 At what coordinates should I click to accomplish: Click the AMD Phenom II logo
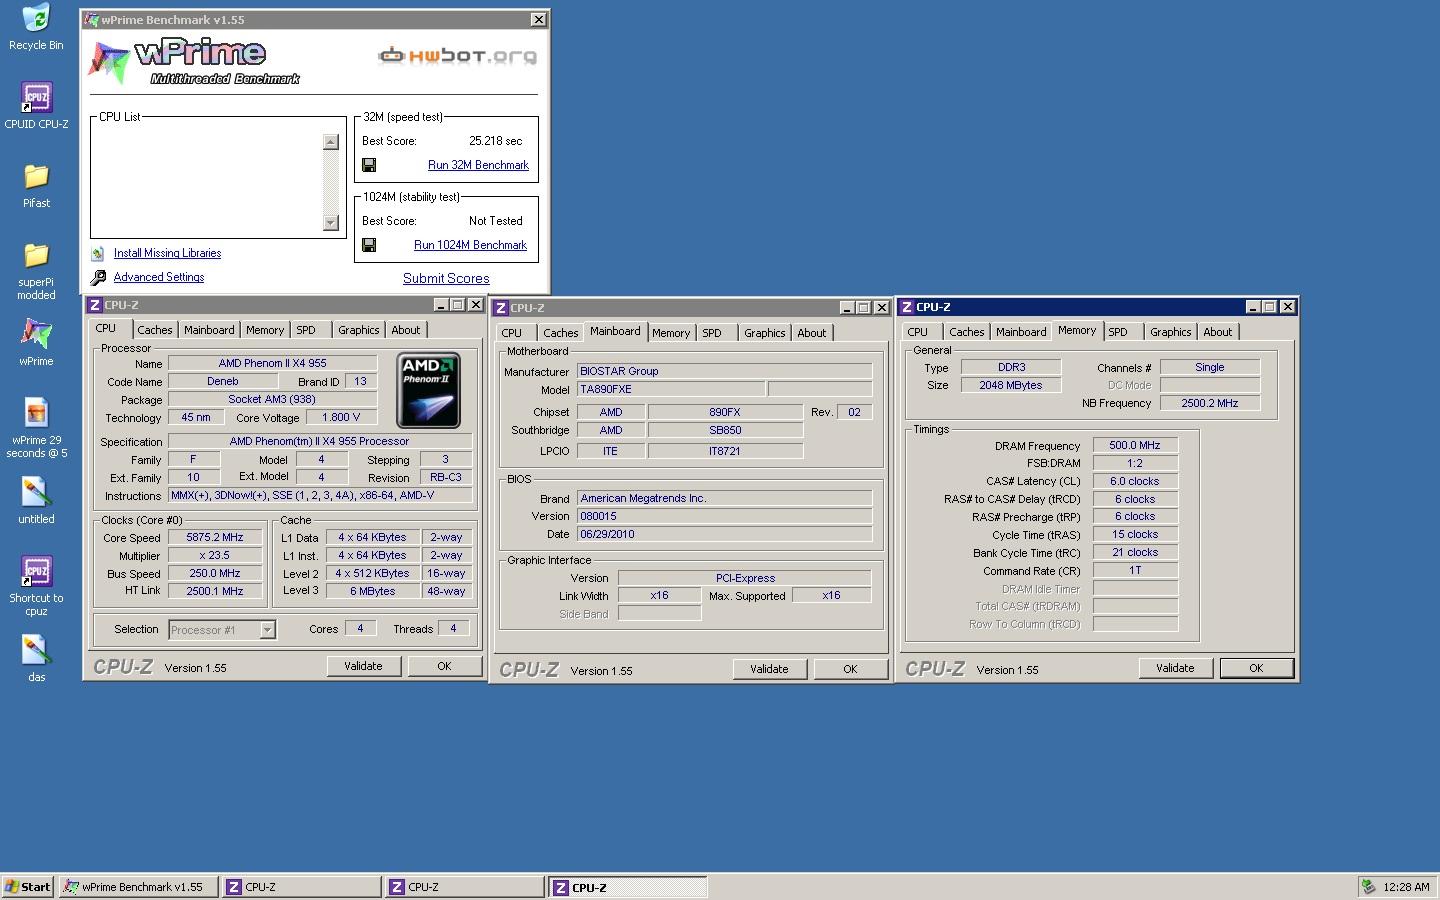428,390
